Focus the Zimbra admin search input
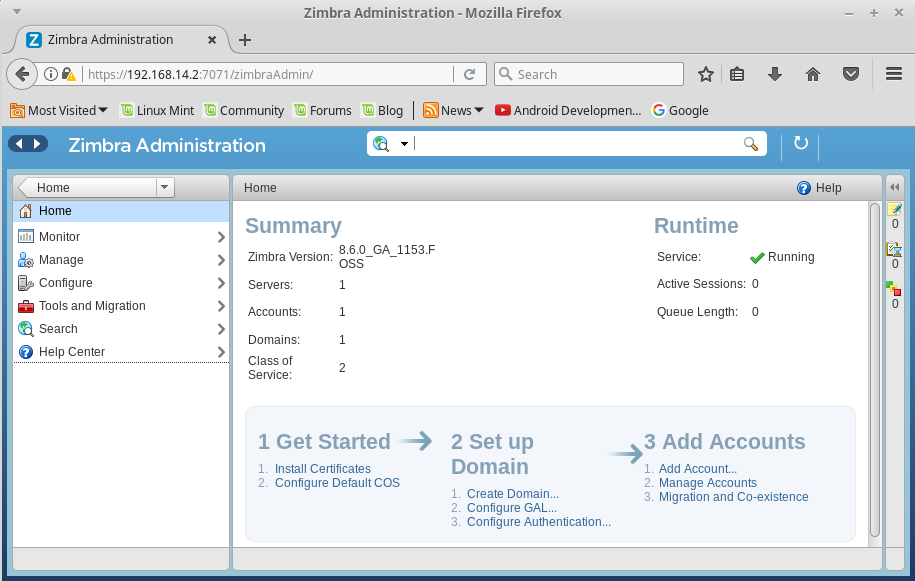Image resolution: width=915 pixels, height=581 pixels. click(577, 144)
